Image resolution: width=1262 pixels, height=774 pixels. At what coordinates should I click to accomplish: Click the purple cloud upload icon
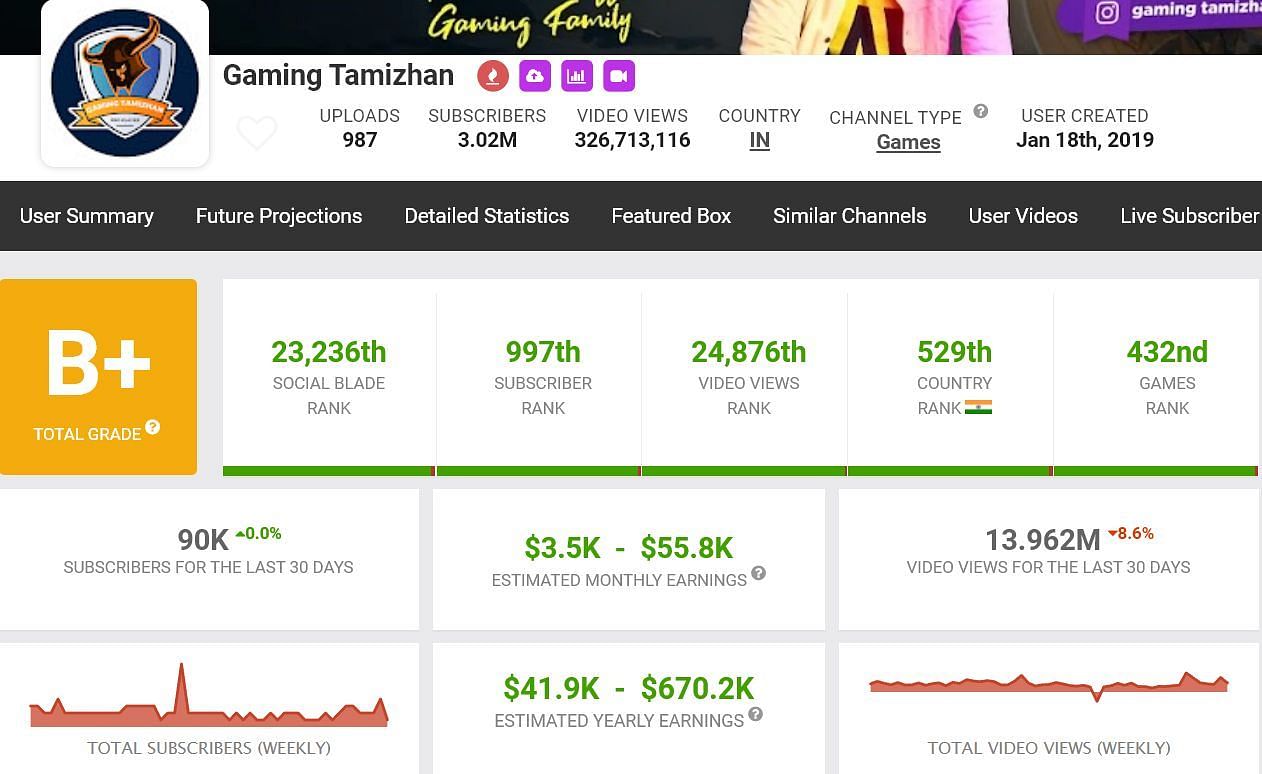coord(535,76)
